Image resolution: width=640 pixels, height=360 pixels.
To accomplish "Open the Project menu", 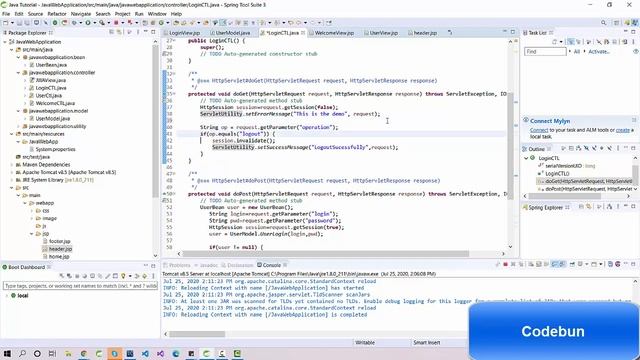I will pos(122,14).
